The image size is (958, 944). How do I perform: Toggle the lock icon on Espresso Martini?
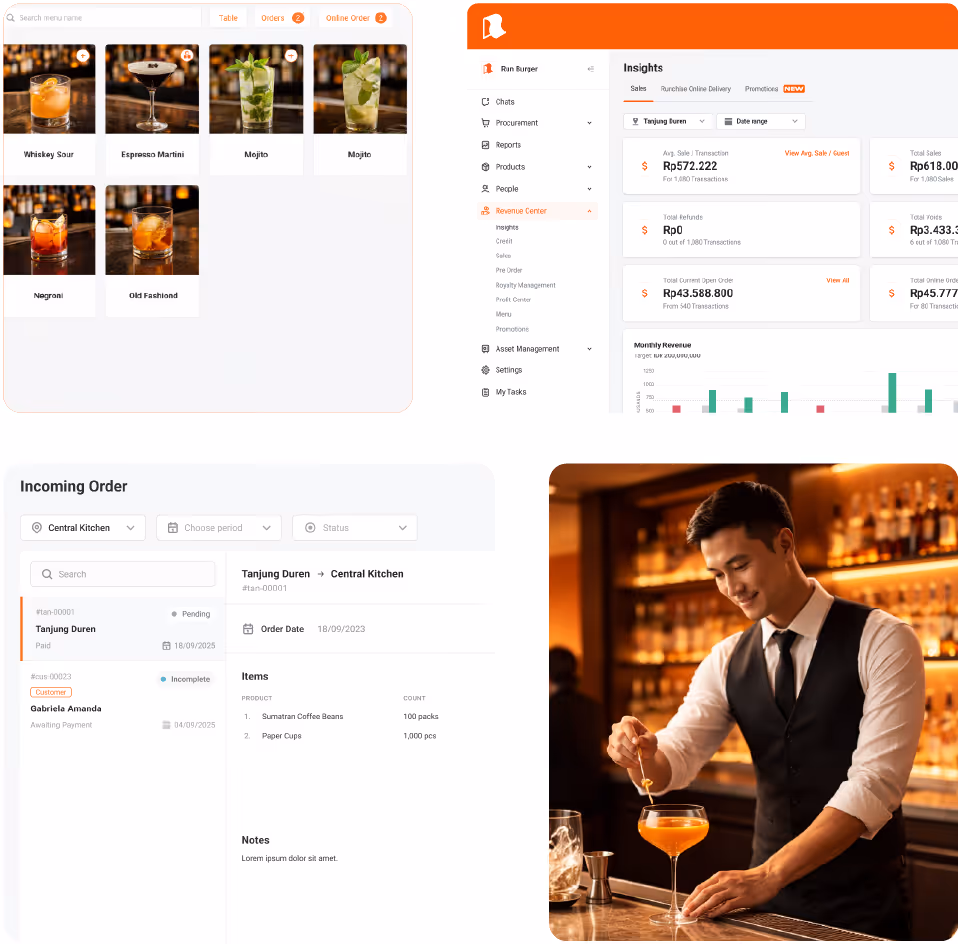(186, 56)
